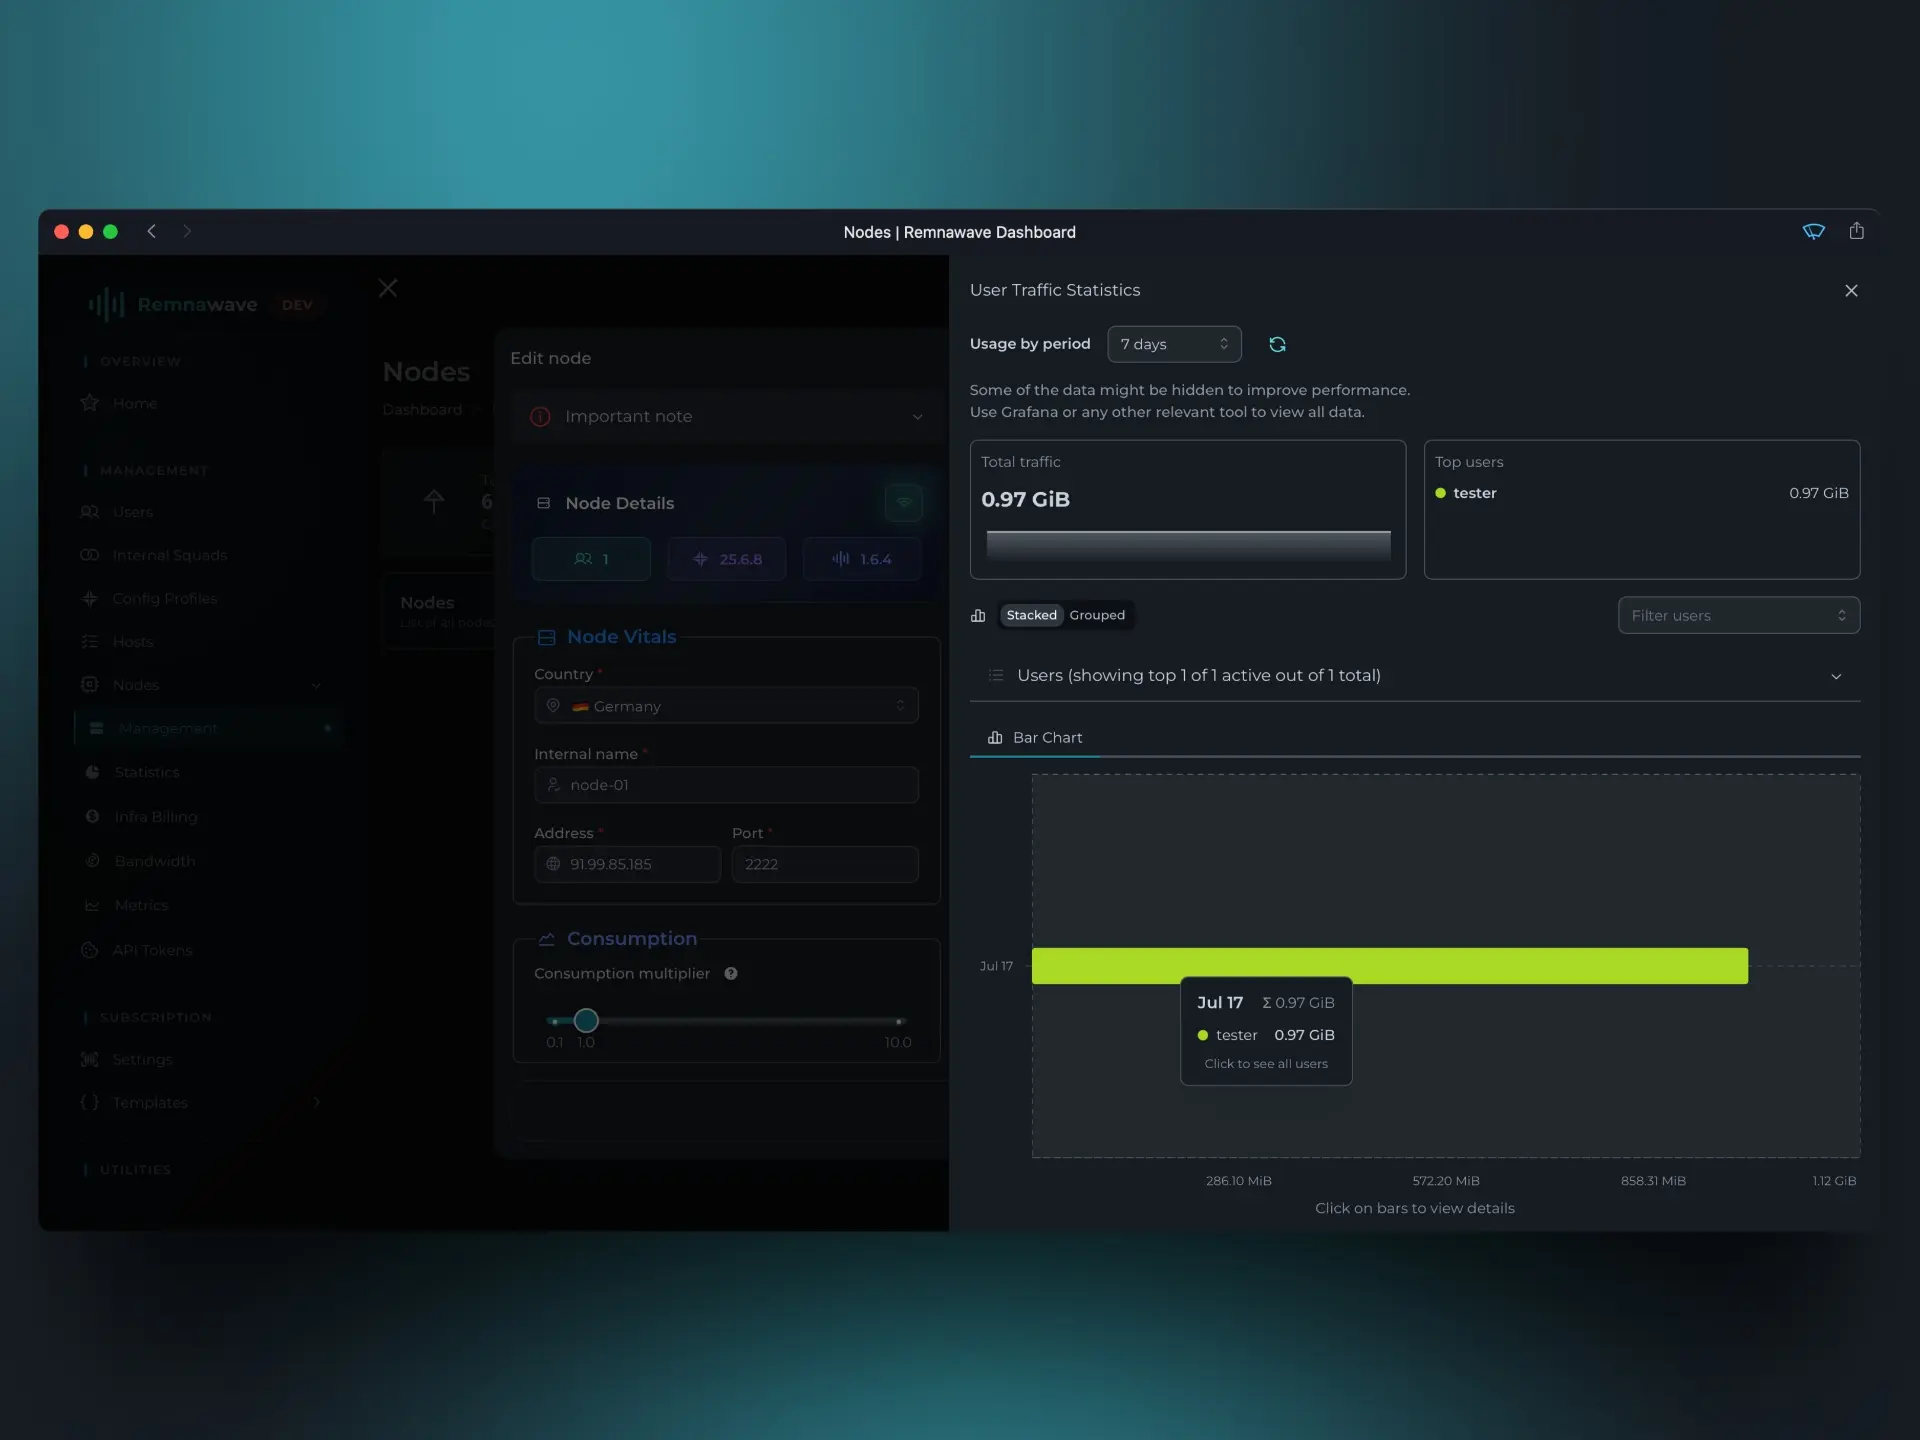The height and width of the screenshot is (1440, 1920).
Task: Enable Stacked chart mode
Action: [x=1031, y=615]
